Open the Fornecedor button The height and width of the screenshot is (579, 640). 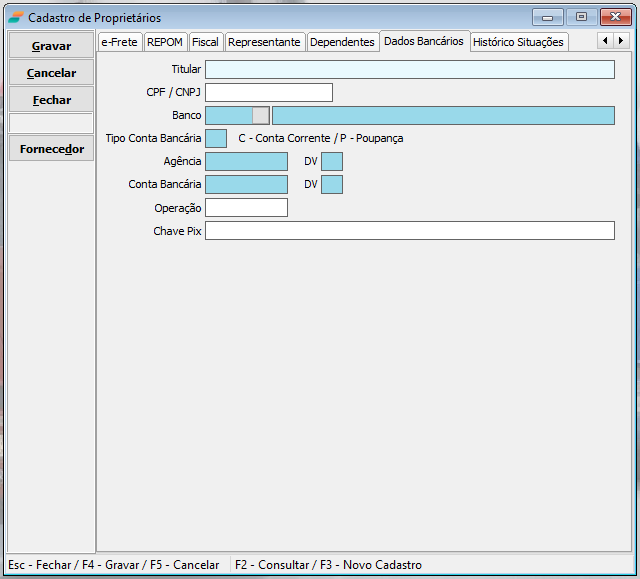[x=51, y=149]
